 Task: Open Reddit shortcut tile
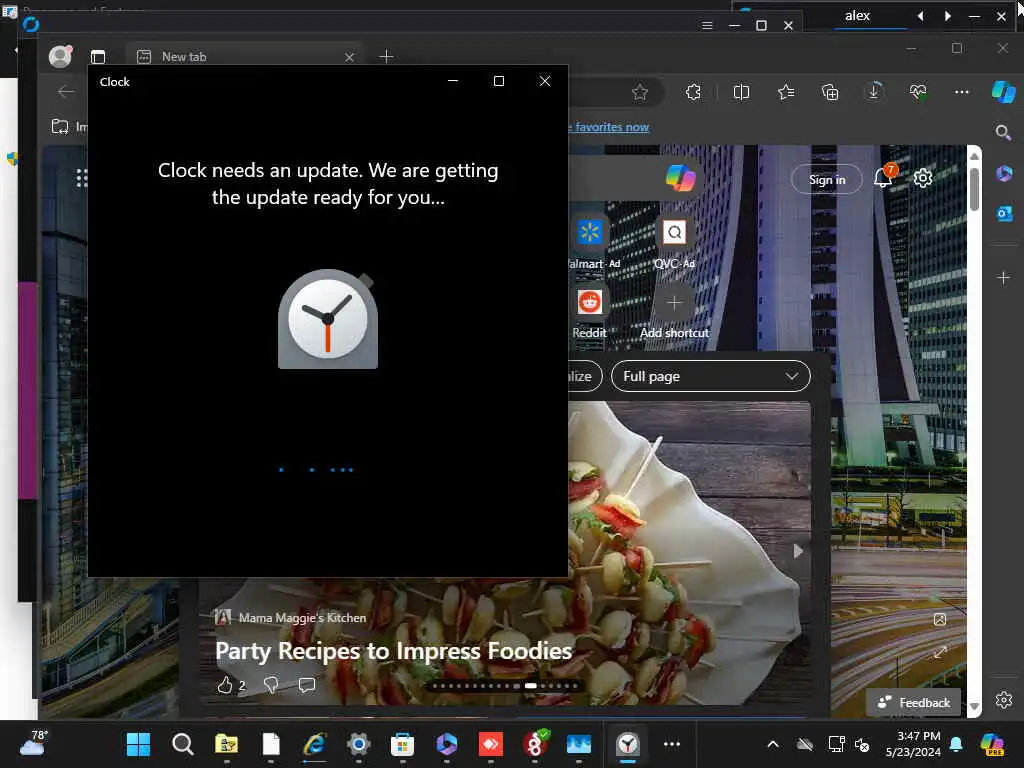tap(590, 302)
